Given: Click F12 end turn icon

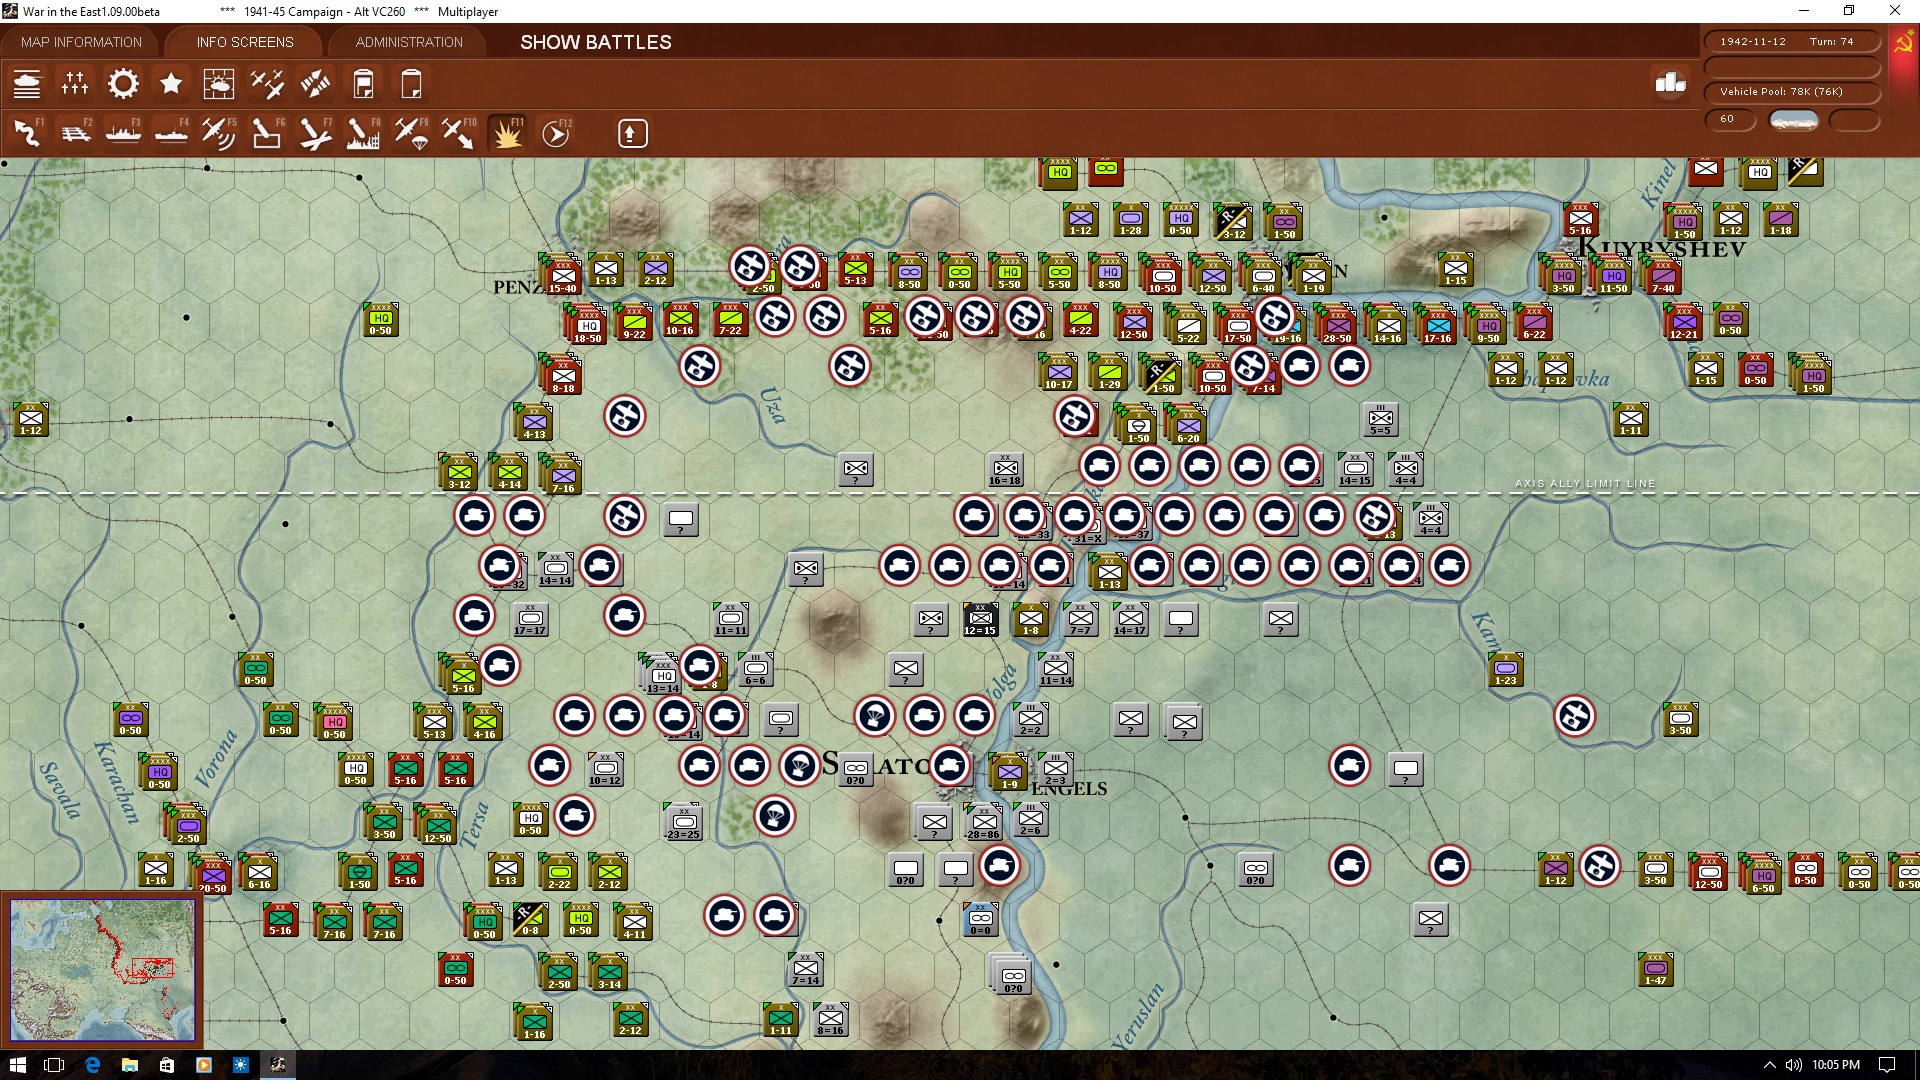Looking at the screenshot, I should pyautogui.click(x=555, y=133).
